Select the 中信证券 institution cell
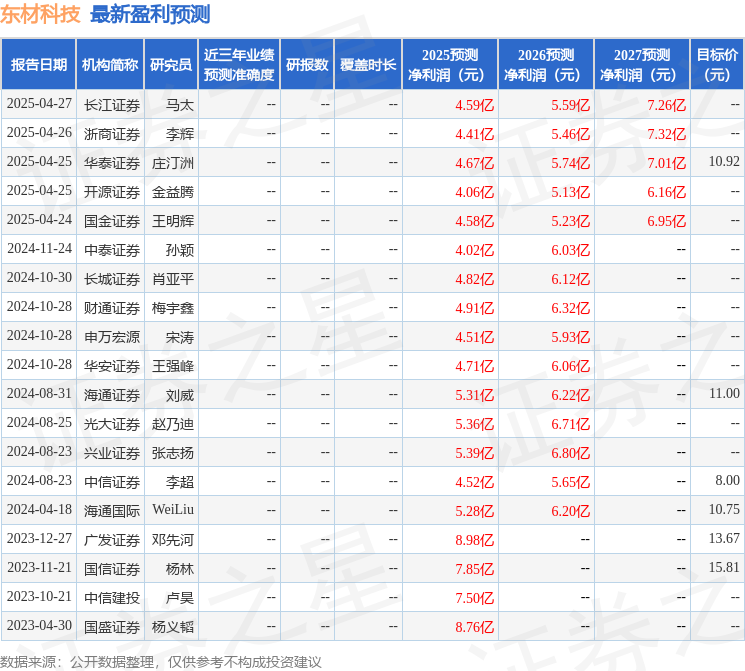Image resolution: width=745 pixels, height=671 pixels. point(112,482)
